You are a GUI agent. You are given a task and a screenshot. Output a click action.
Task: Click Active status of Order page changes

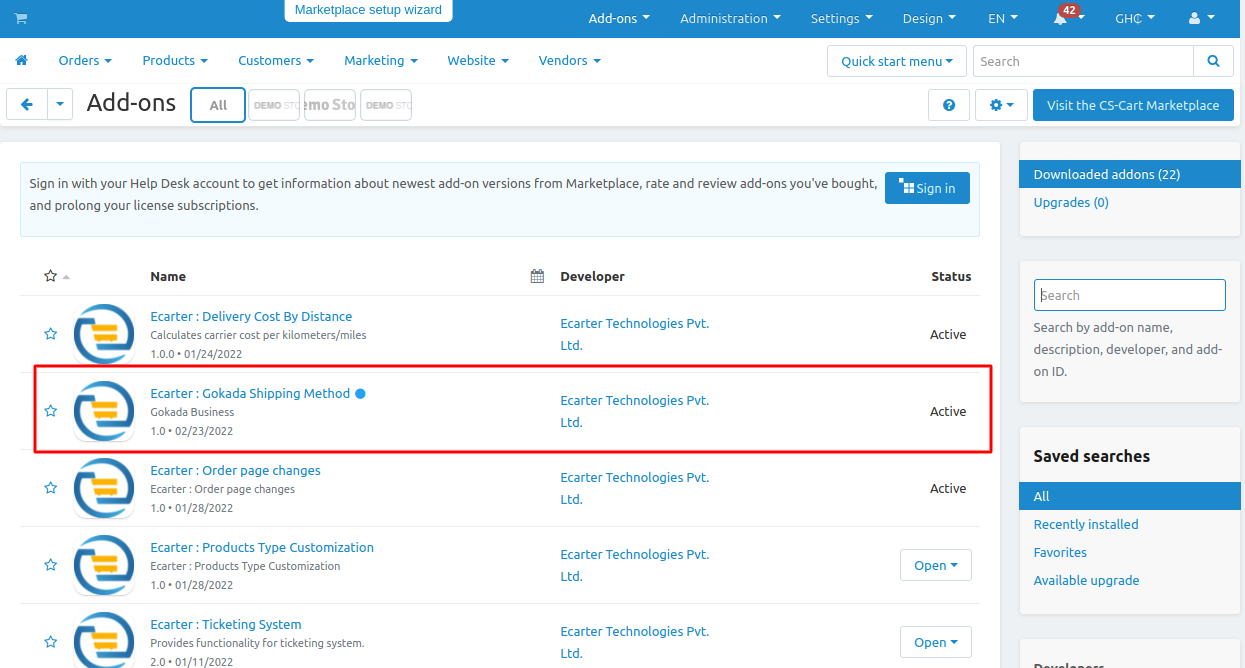click(948, 488)
